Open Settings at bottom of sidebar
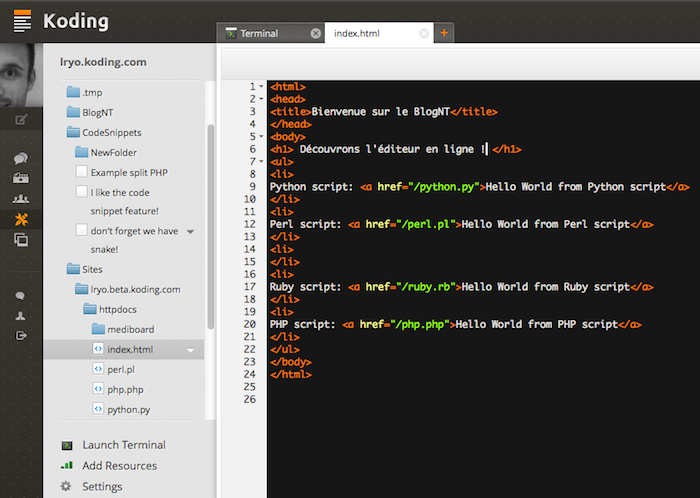The image size is (700, 498). tap(102, 487)
